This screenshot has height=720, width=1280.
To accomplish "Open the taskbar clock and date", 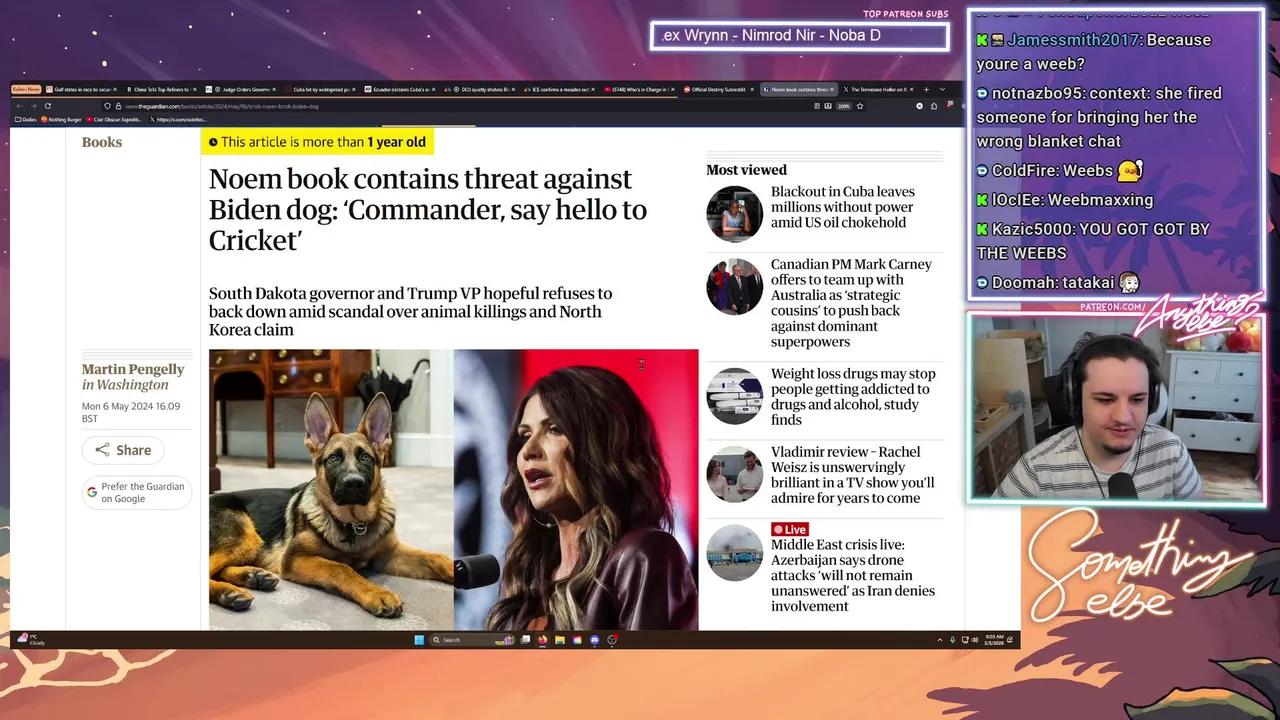I will (994, 640).
